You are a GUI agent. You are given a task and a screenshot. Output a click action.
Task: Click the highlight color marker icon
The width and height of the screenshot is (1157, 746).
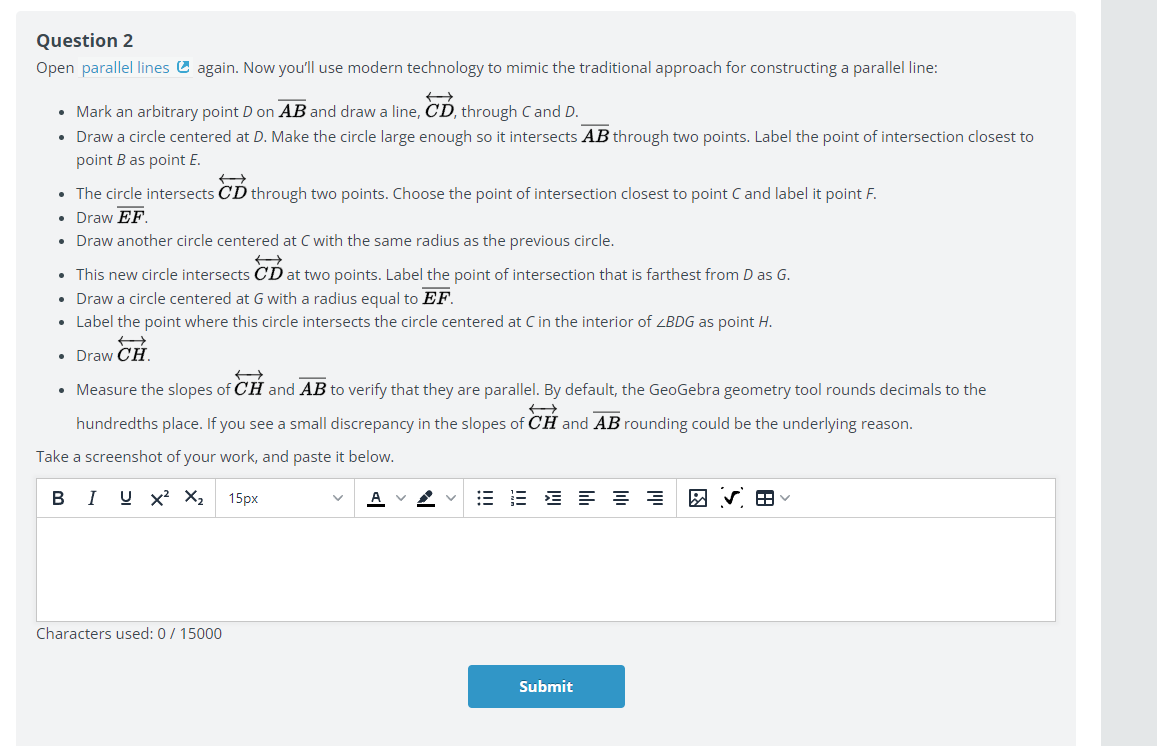pos(426,498)
